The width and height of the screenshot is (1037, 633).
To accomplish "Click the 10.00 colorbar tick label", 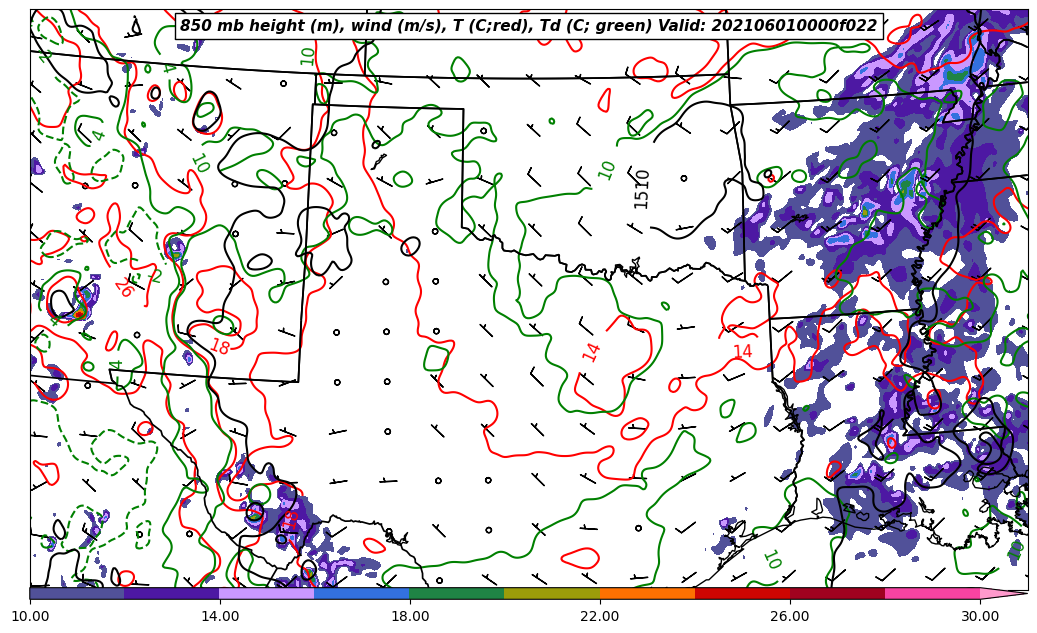I will 30,616.
